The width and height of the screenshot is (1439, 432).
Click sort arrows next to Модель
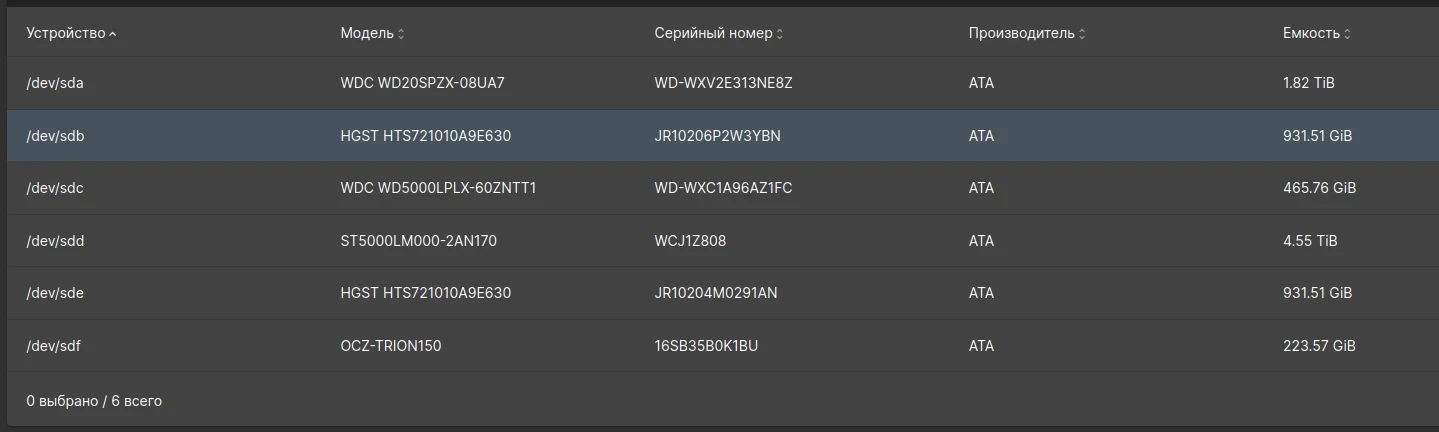click(401, 34)
